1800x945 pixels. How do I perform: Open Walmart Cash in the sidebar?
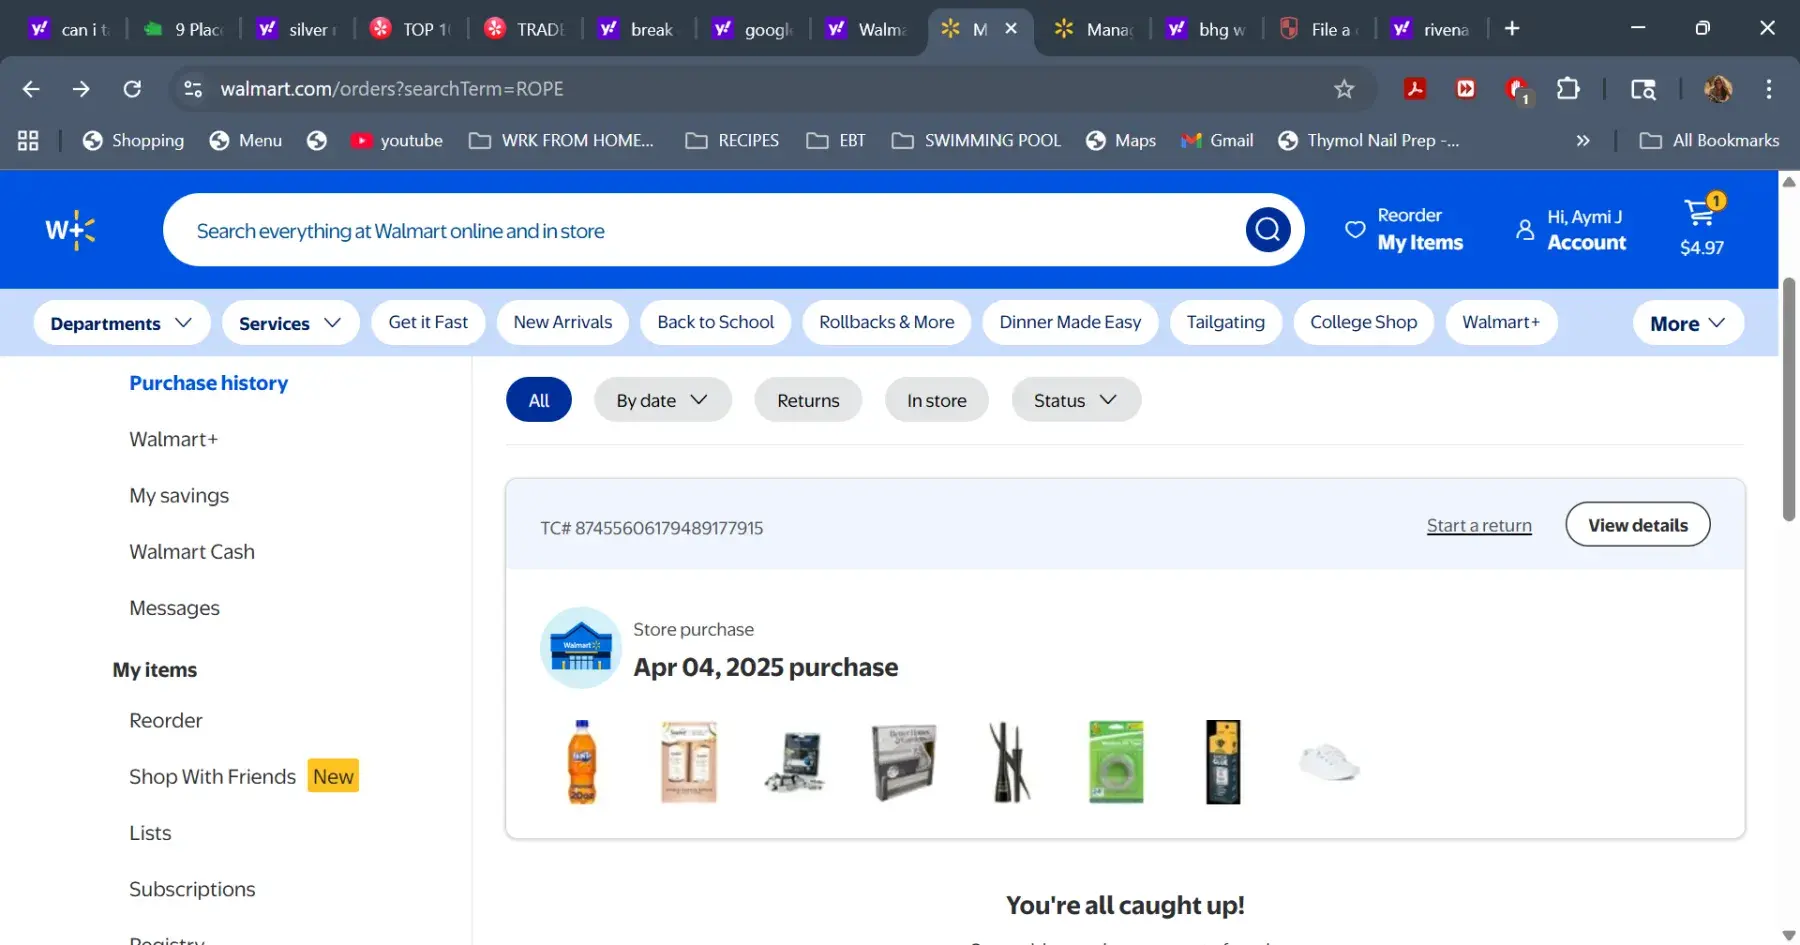click(x=192, y=552)
